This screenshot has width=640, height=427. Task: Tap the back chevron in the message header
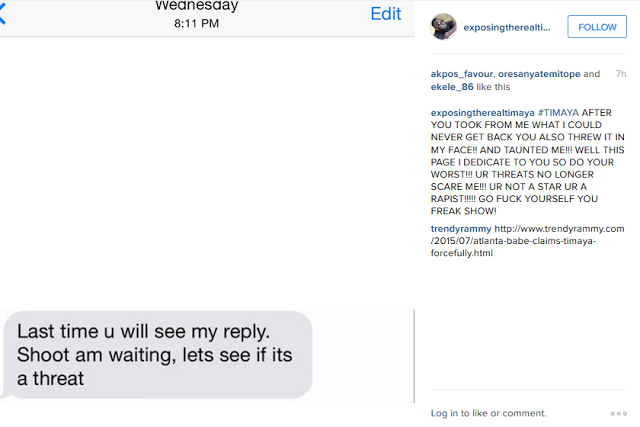pyautogui.click(x=4, y=16)
